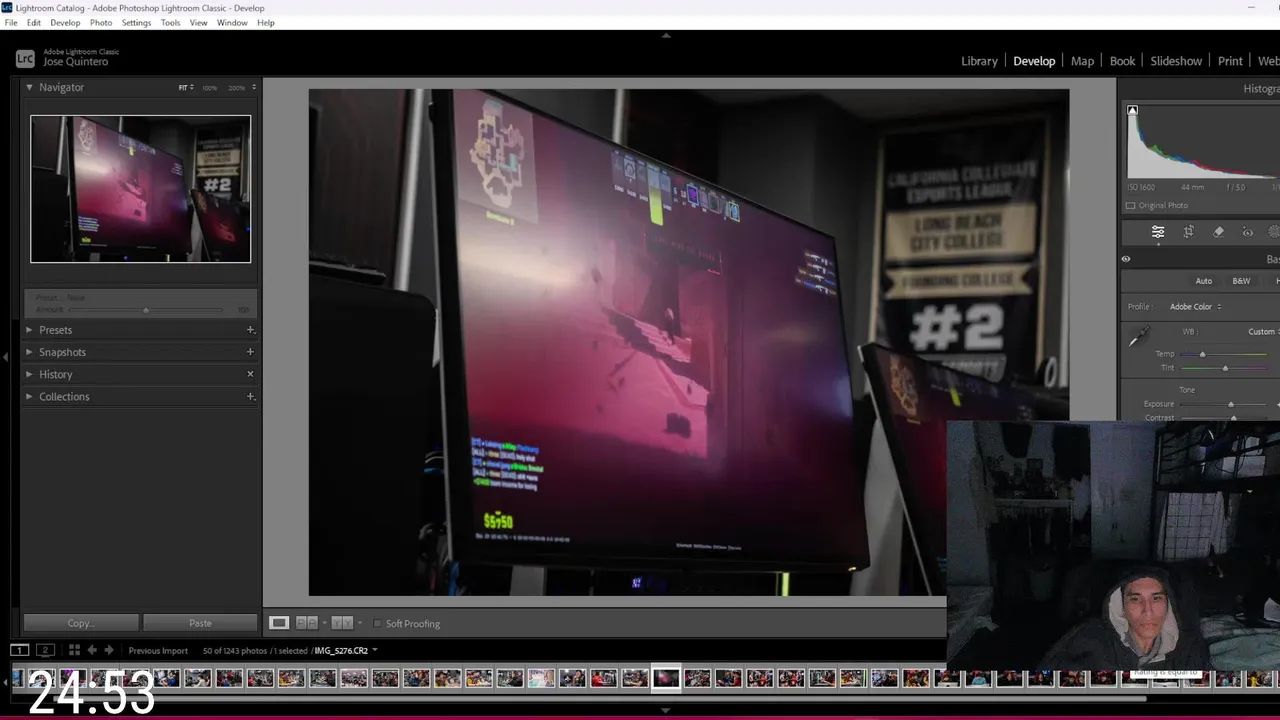
Task: Open the Settings menu
Action: pyautogui.click(x=136, y=23)
